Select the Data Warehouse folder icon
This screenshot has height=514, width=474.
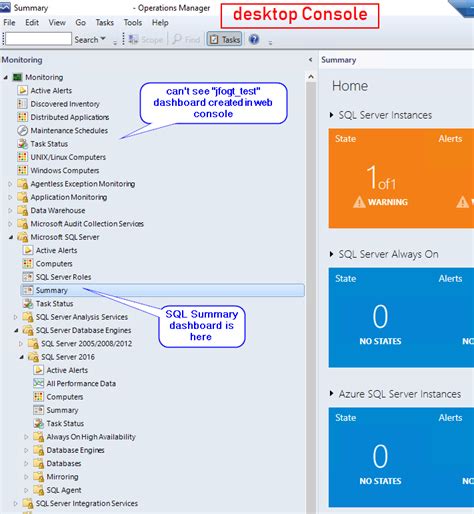(x=22, y=210)
